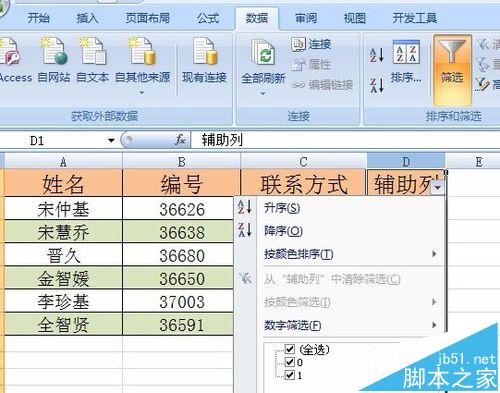The height and width of the screenshot is (393, 500).
Task: Click the 全部刷新 refresh icon
Action: (x=263, y=53)
